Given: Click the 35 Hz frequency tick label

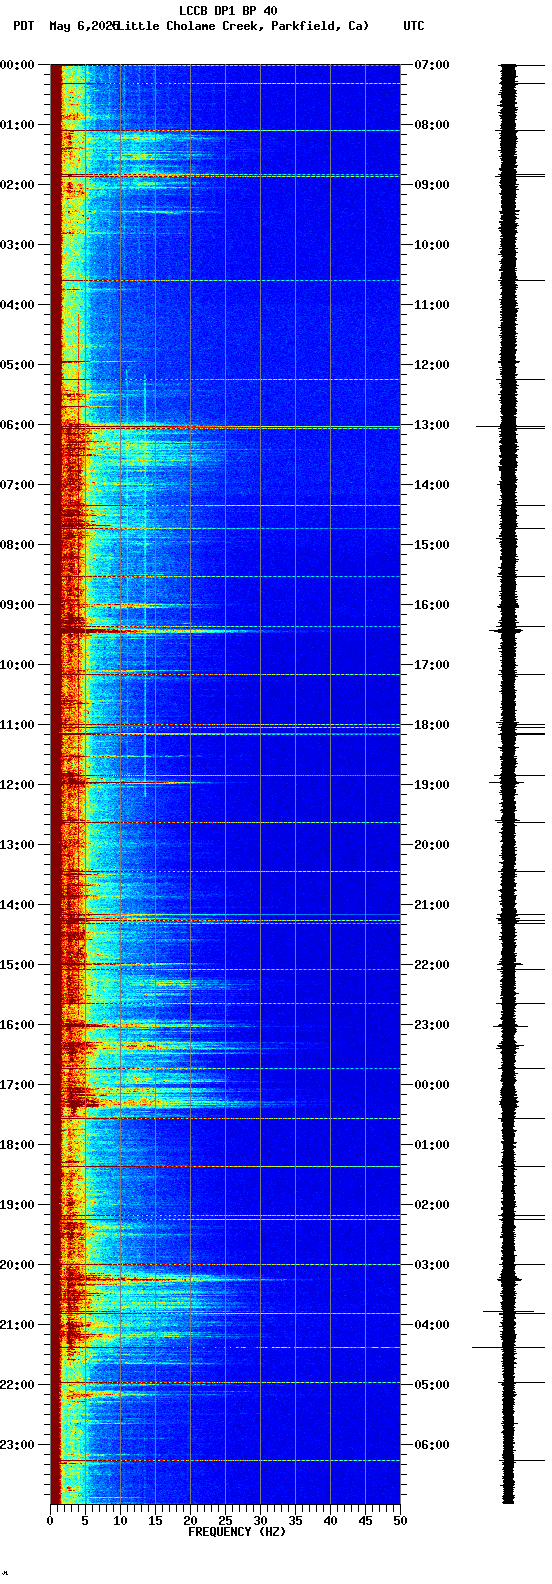Looking at the screenshot, I should coord(295,1521).
